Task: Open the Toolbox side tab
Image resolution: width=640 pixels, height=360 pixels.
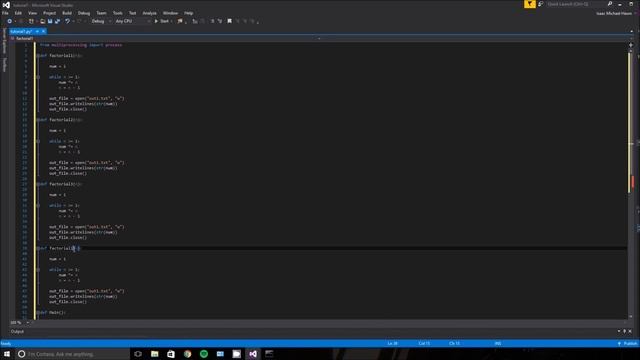Action: coord(4,64)
